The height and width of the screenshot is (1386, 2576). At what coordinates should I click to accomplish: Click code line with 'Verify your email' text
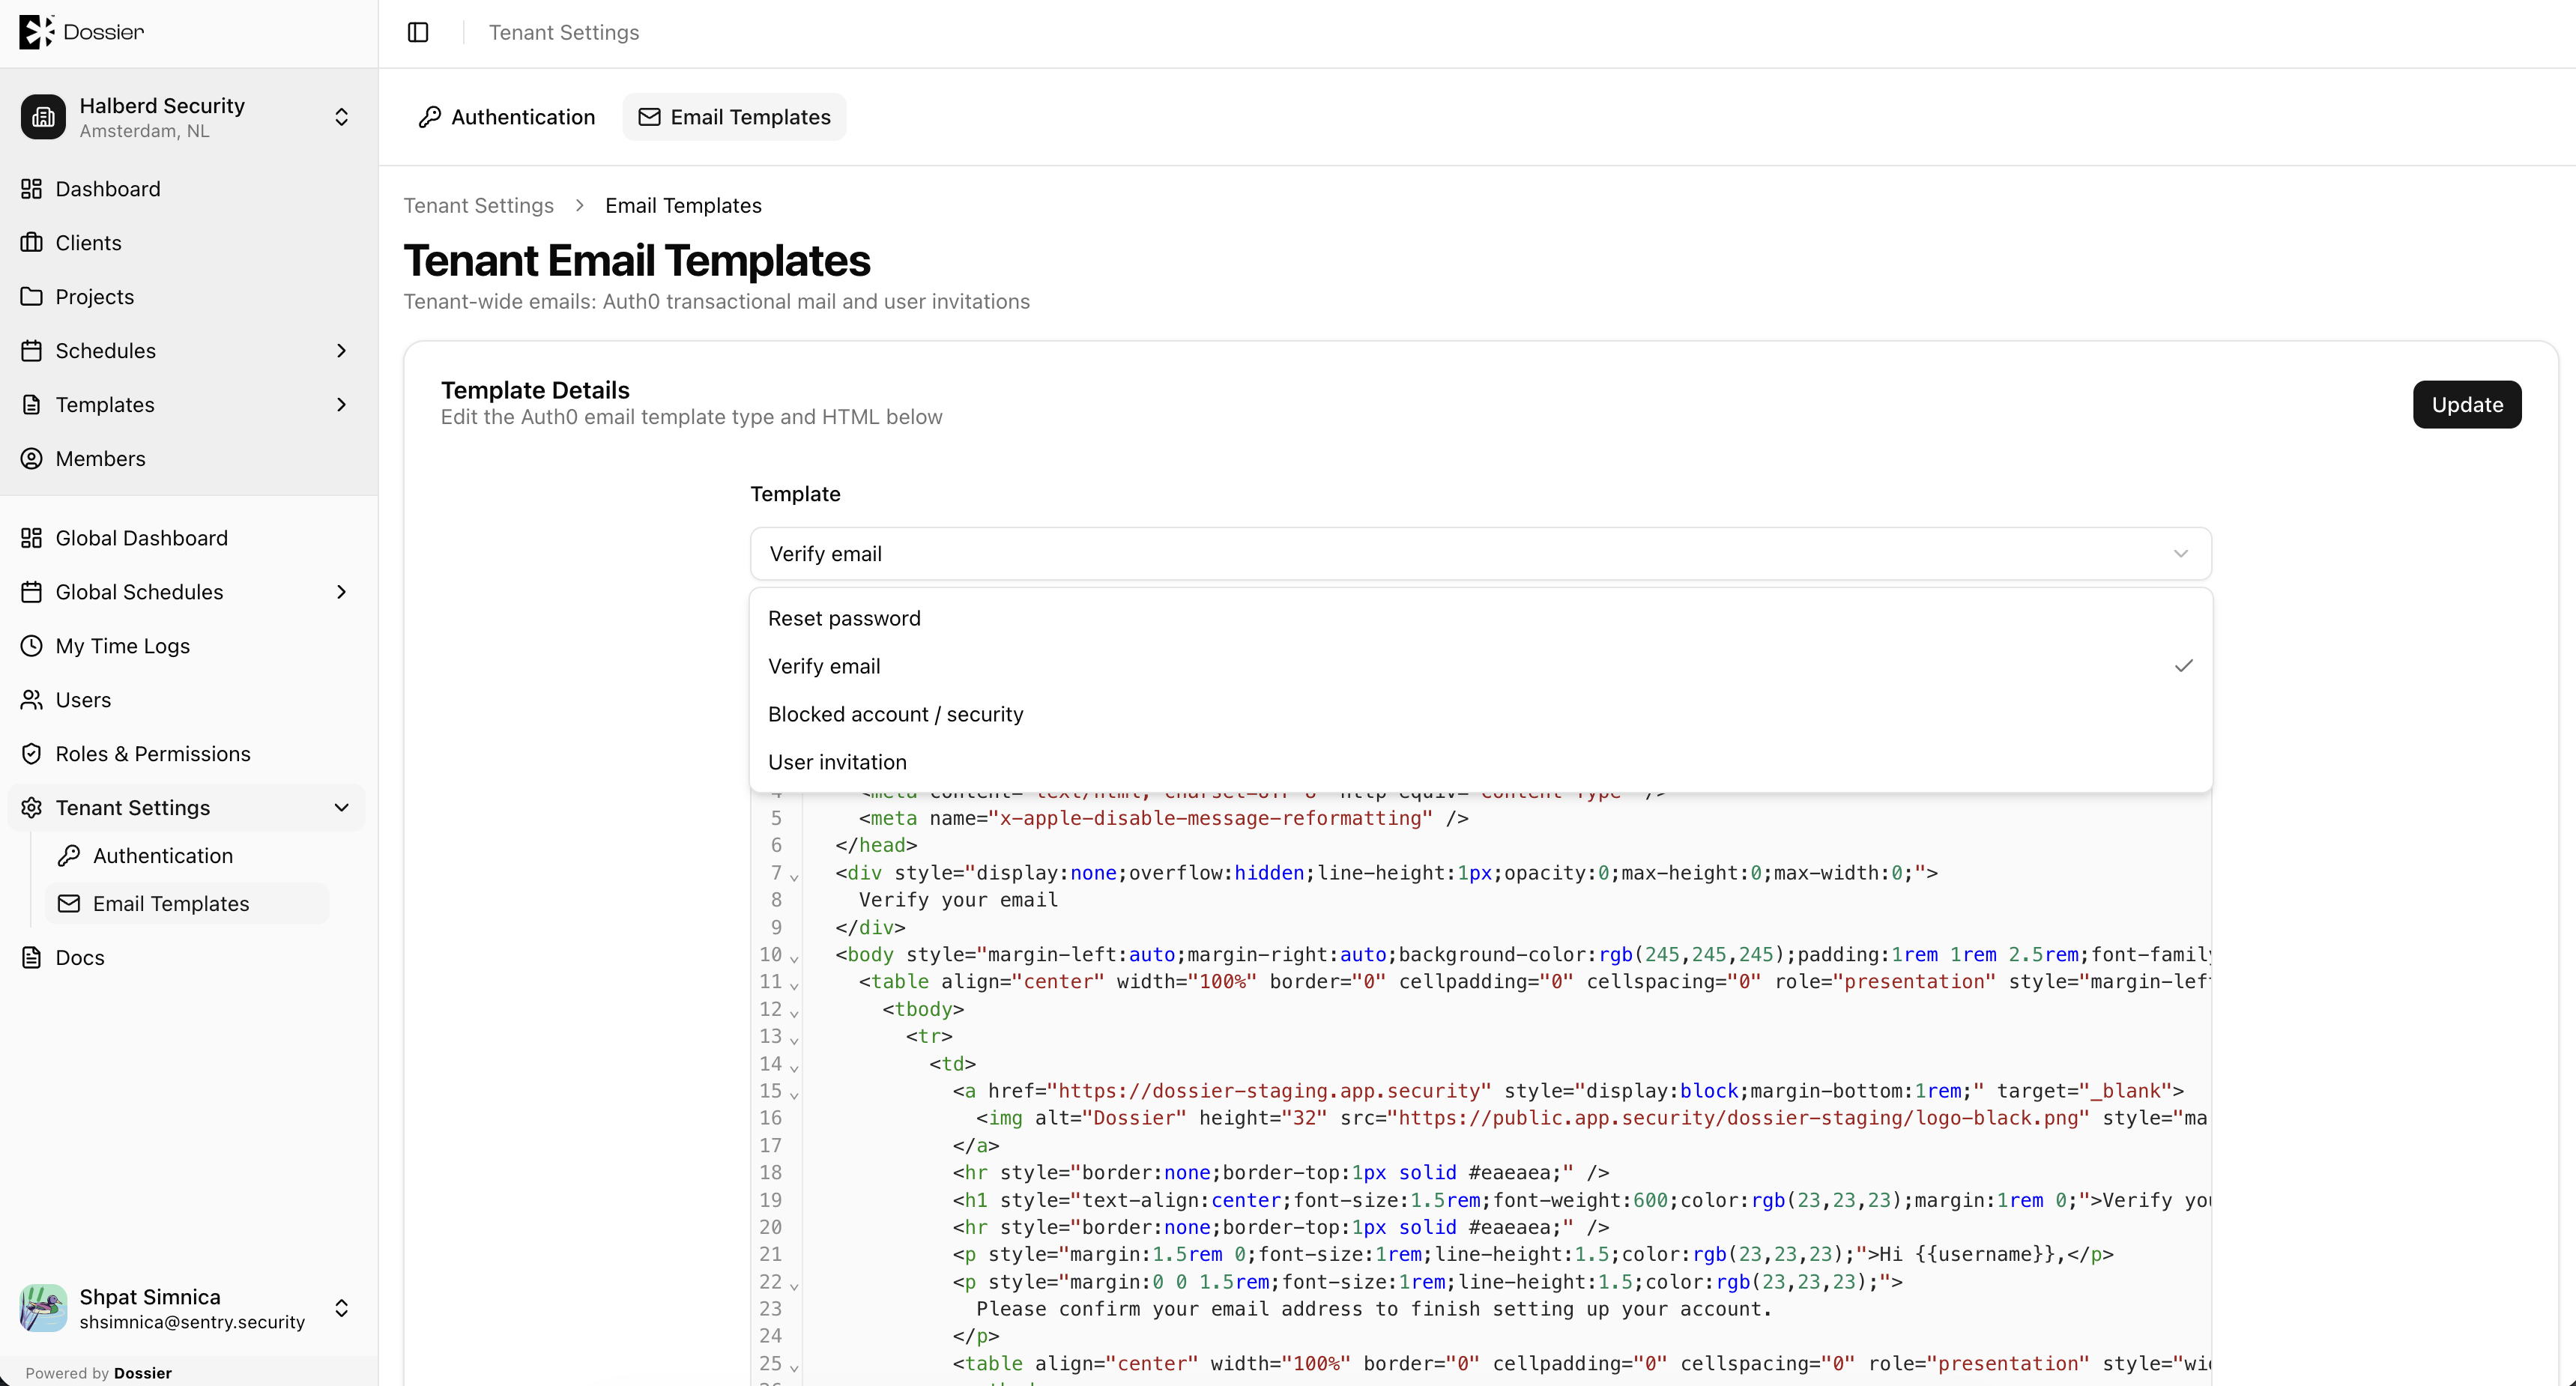click(x=958, y=900)
